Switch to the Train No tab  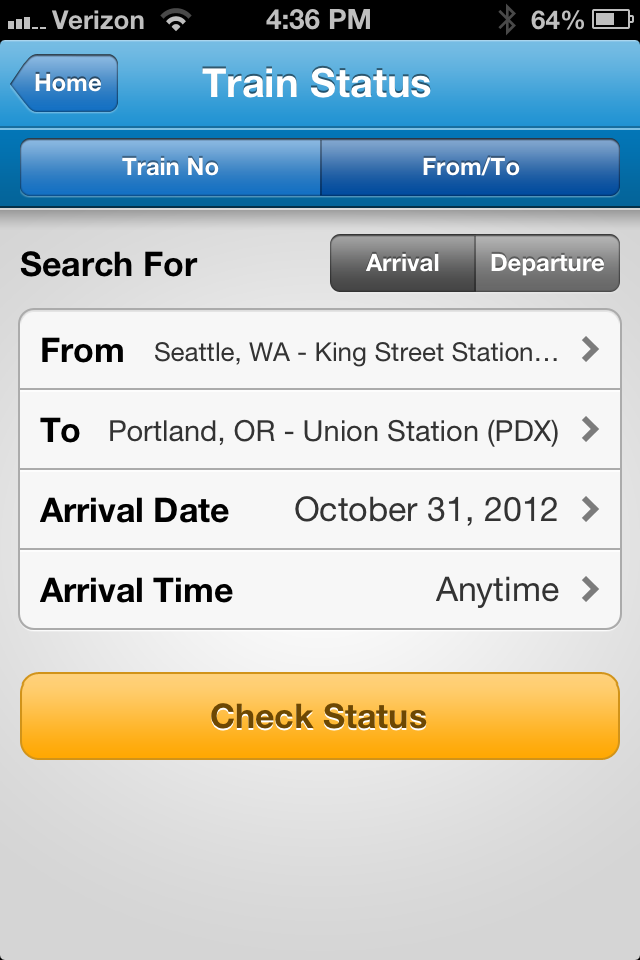point(170,167)
